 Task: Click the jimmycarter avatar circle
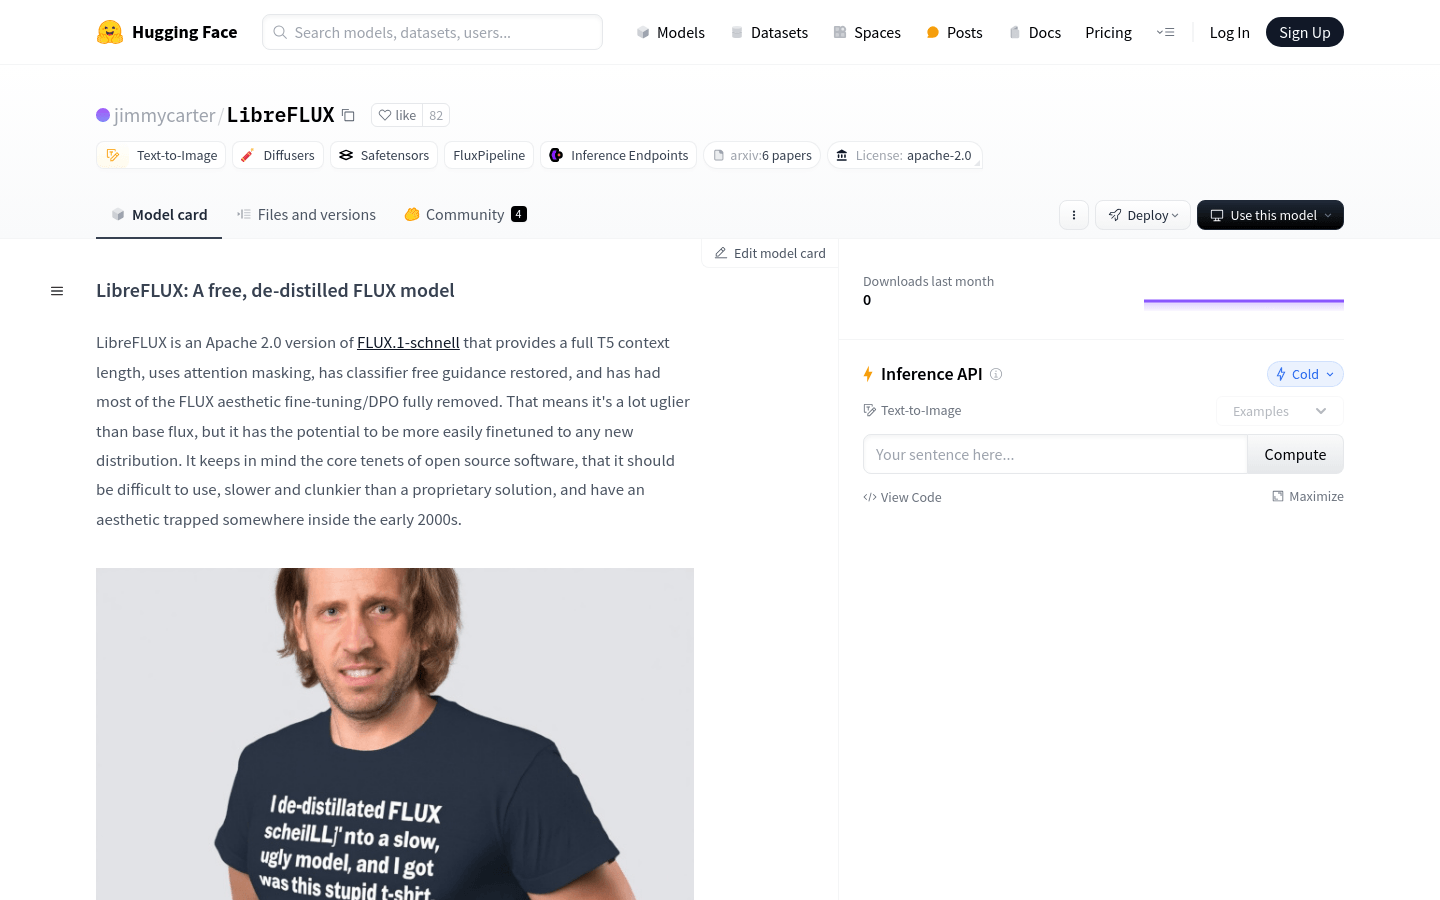click(103, 115)
